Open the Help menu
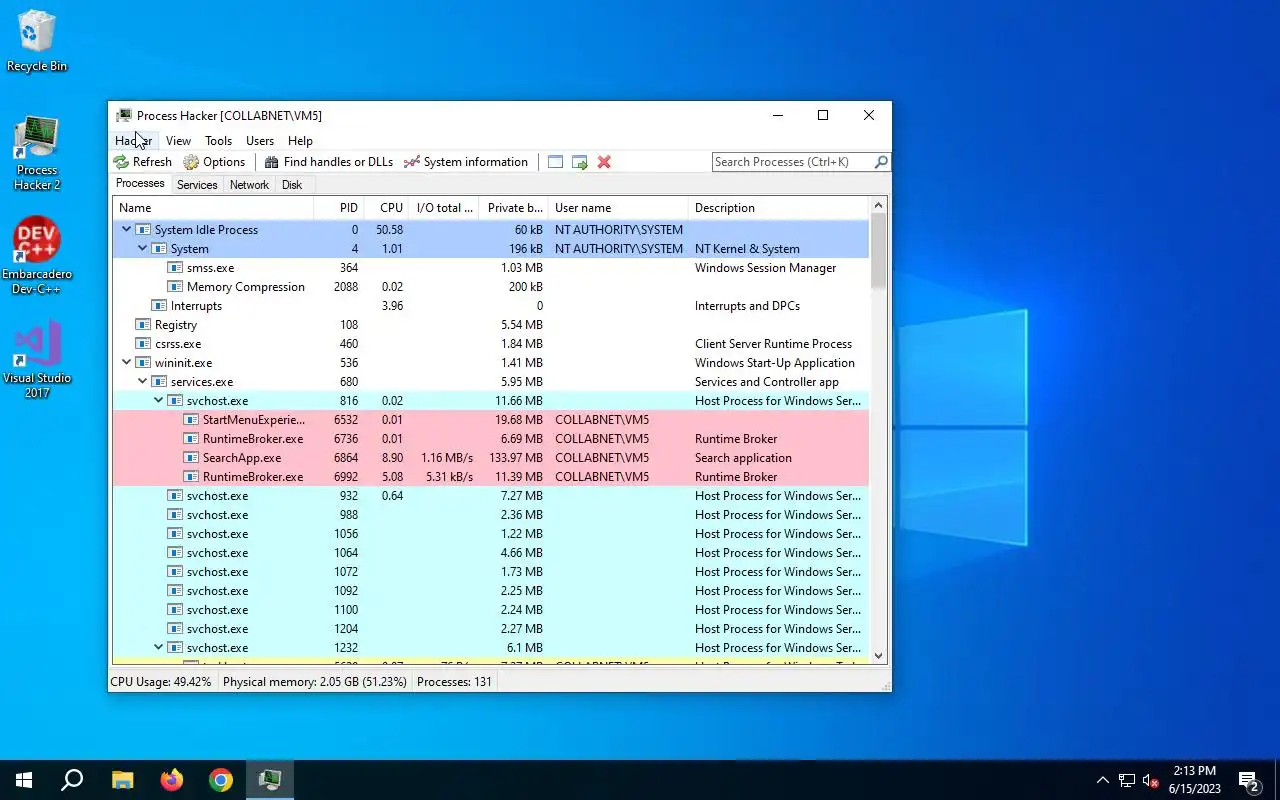1280x800 pixels. point(300,141)
